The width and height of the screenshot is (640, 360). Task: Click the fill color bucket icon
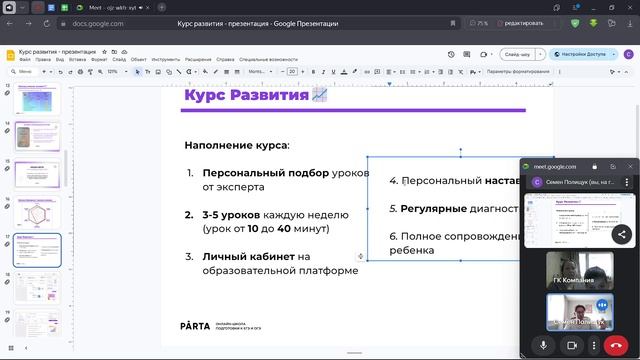(205, 72)
